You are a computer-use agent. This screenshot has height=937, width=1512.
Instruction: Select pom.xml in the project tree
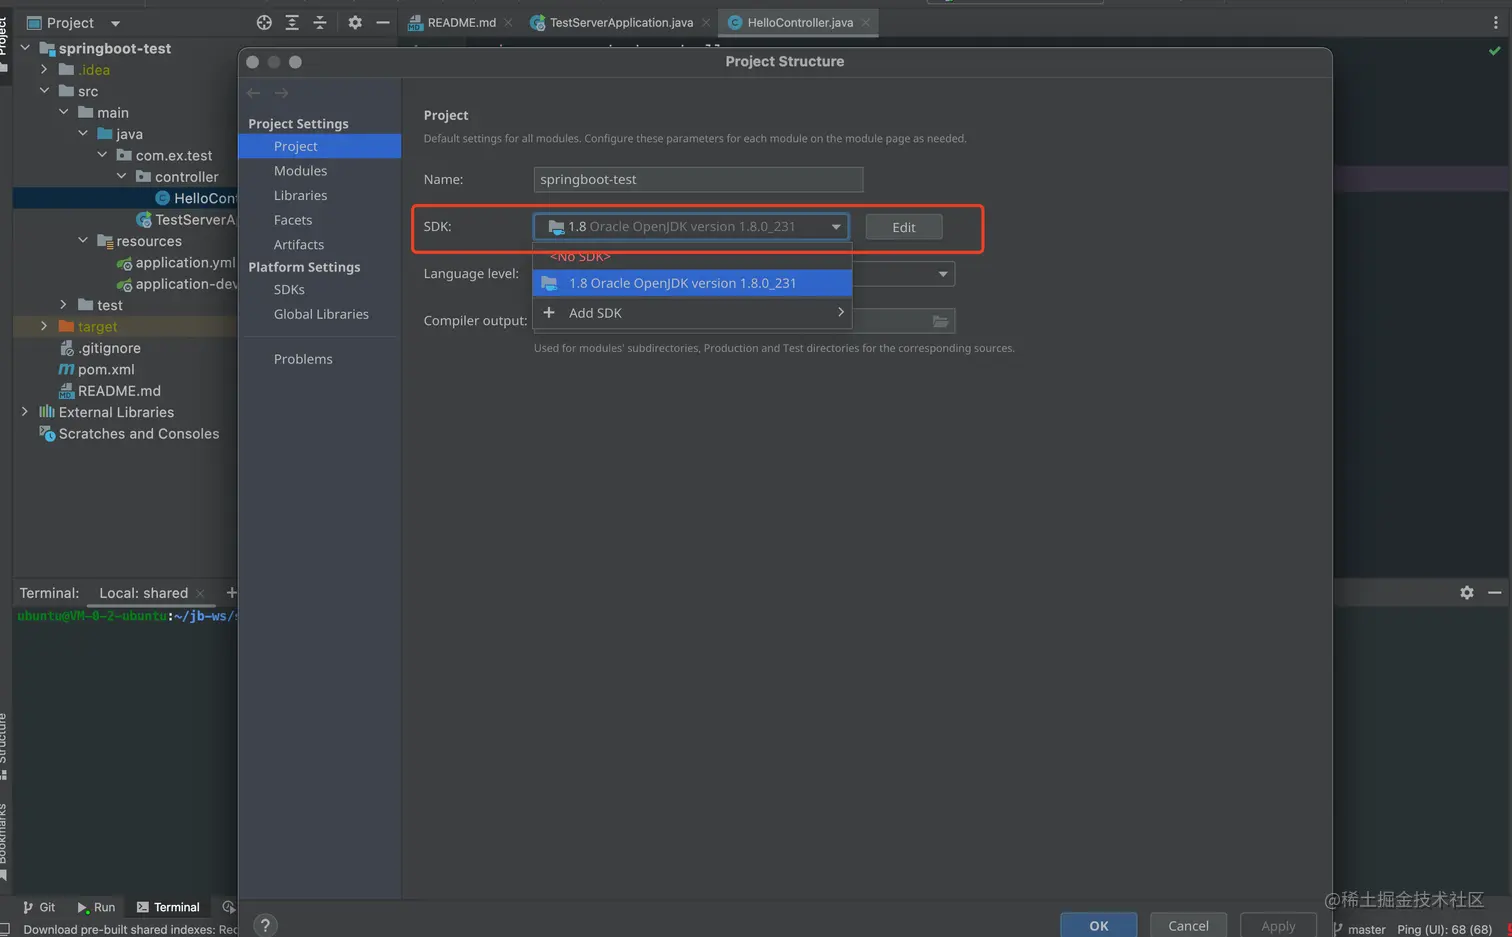[x=106, y=369]
